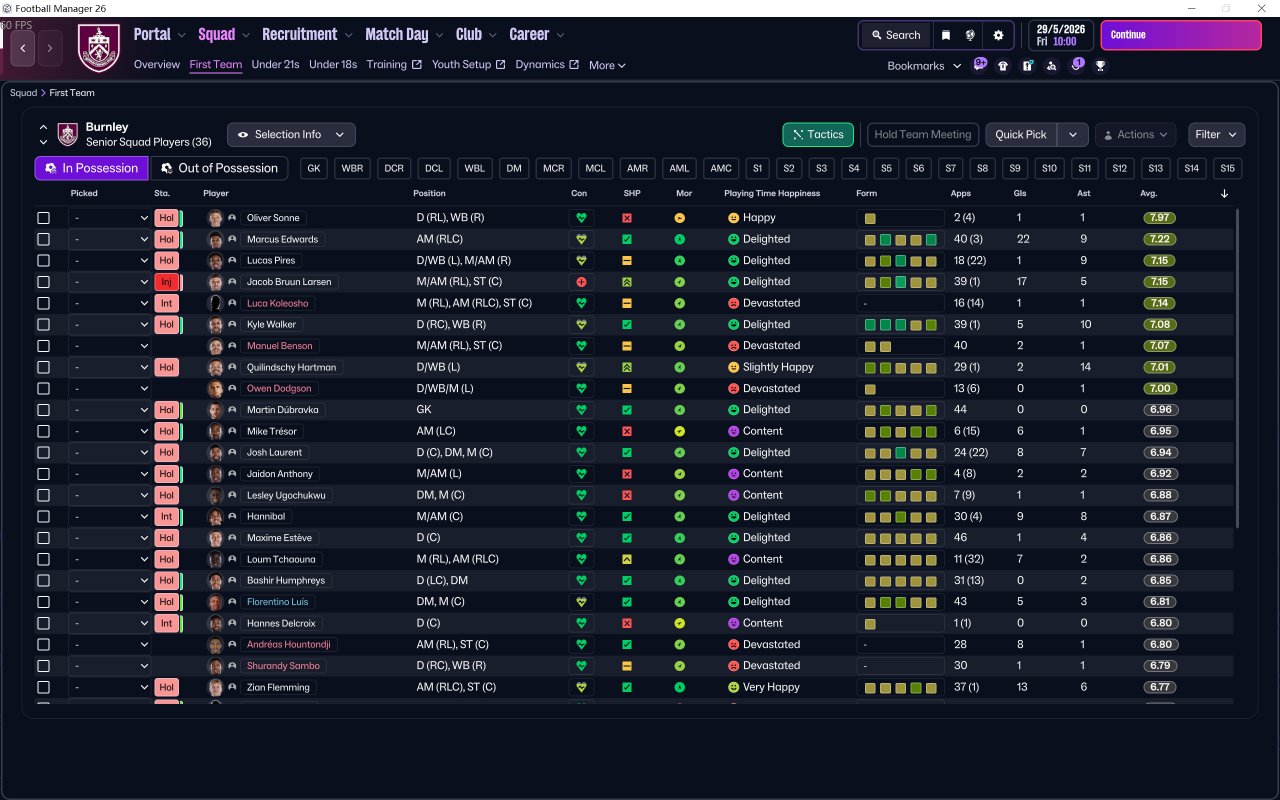Open the scouting person-search icon
The image size is (1280, 800).
(1051, 66)
